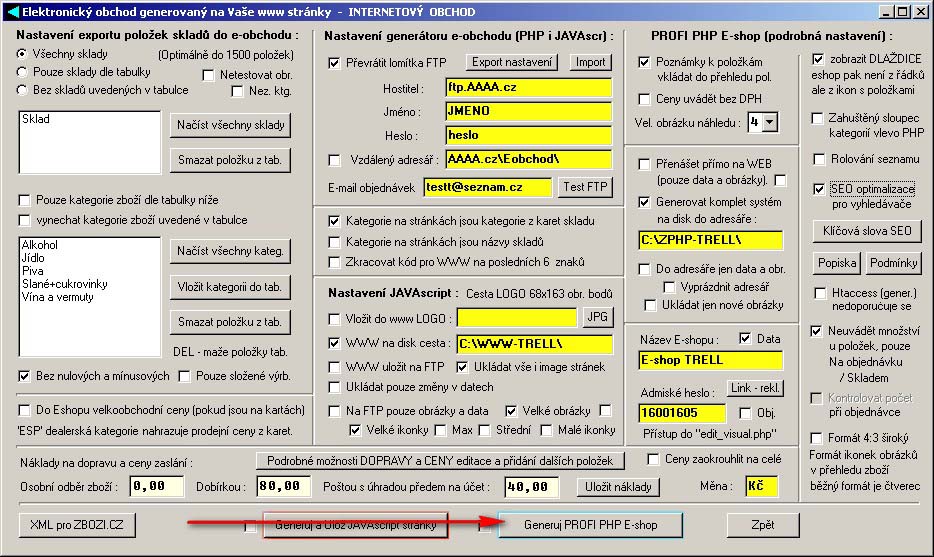Click the 'Import' button
This screenshot has width=934, height=557.
pyautogui.click(x=590, y=62)
